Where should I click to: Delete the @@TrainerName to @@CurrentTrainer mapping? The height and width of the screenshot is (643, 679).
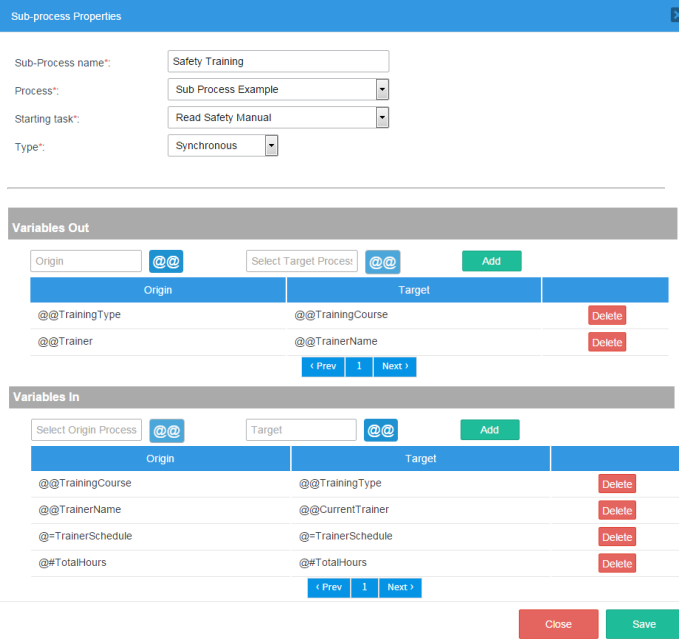617,510
